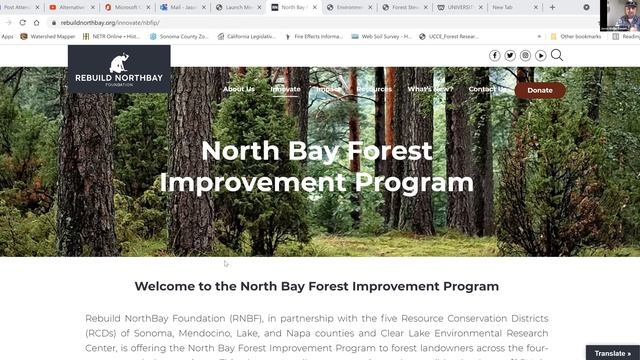The image size is (640, 360).
Task: Close the Alternative YouTube tab
Action: [x=93, y=7]
